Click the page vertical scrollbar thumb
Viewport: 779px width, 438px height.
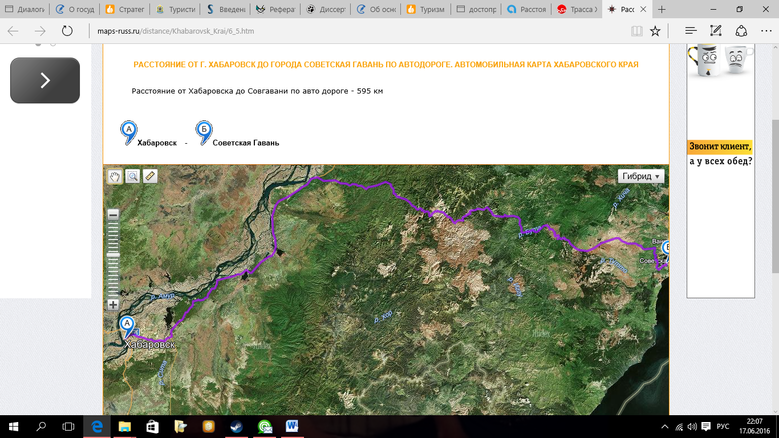775,196
